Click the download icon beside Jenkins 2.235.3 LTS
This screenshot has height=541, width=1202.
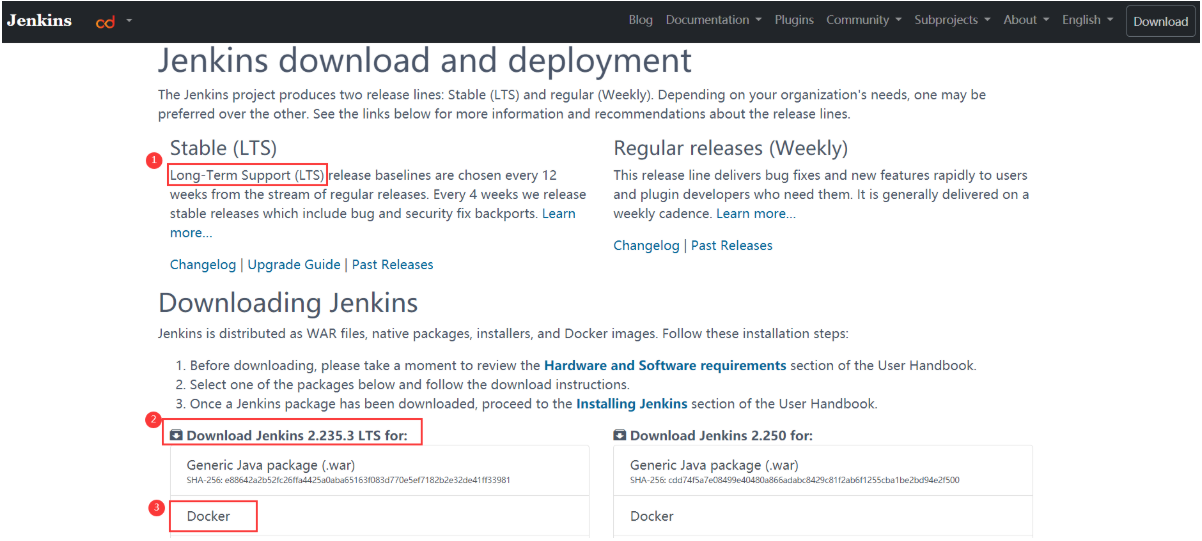[176, 435]
